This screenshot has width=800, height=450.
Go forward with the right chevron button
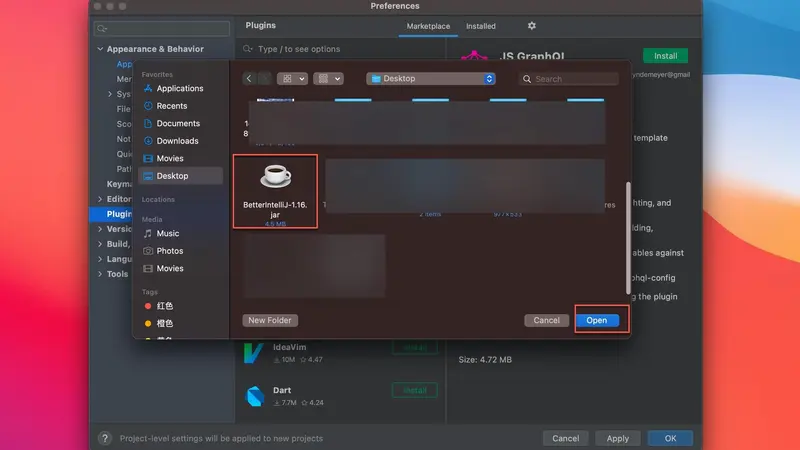(x=264, y=79)
